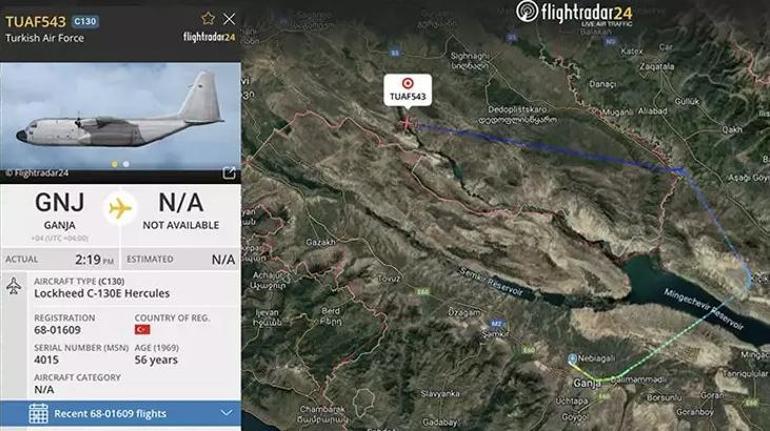Click the TUAF543 callsign title
Screen dimensions: 770x431
pyautogui.click(x=35, y=22)
